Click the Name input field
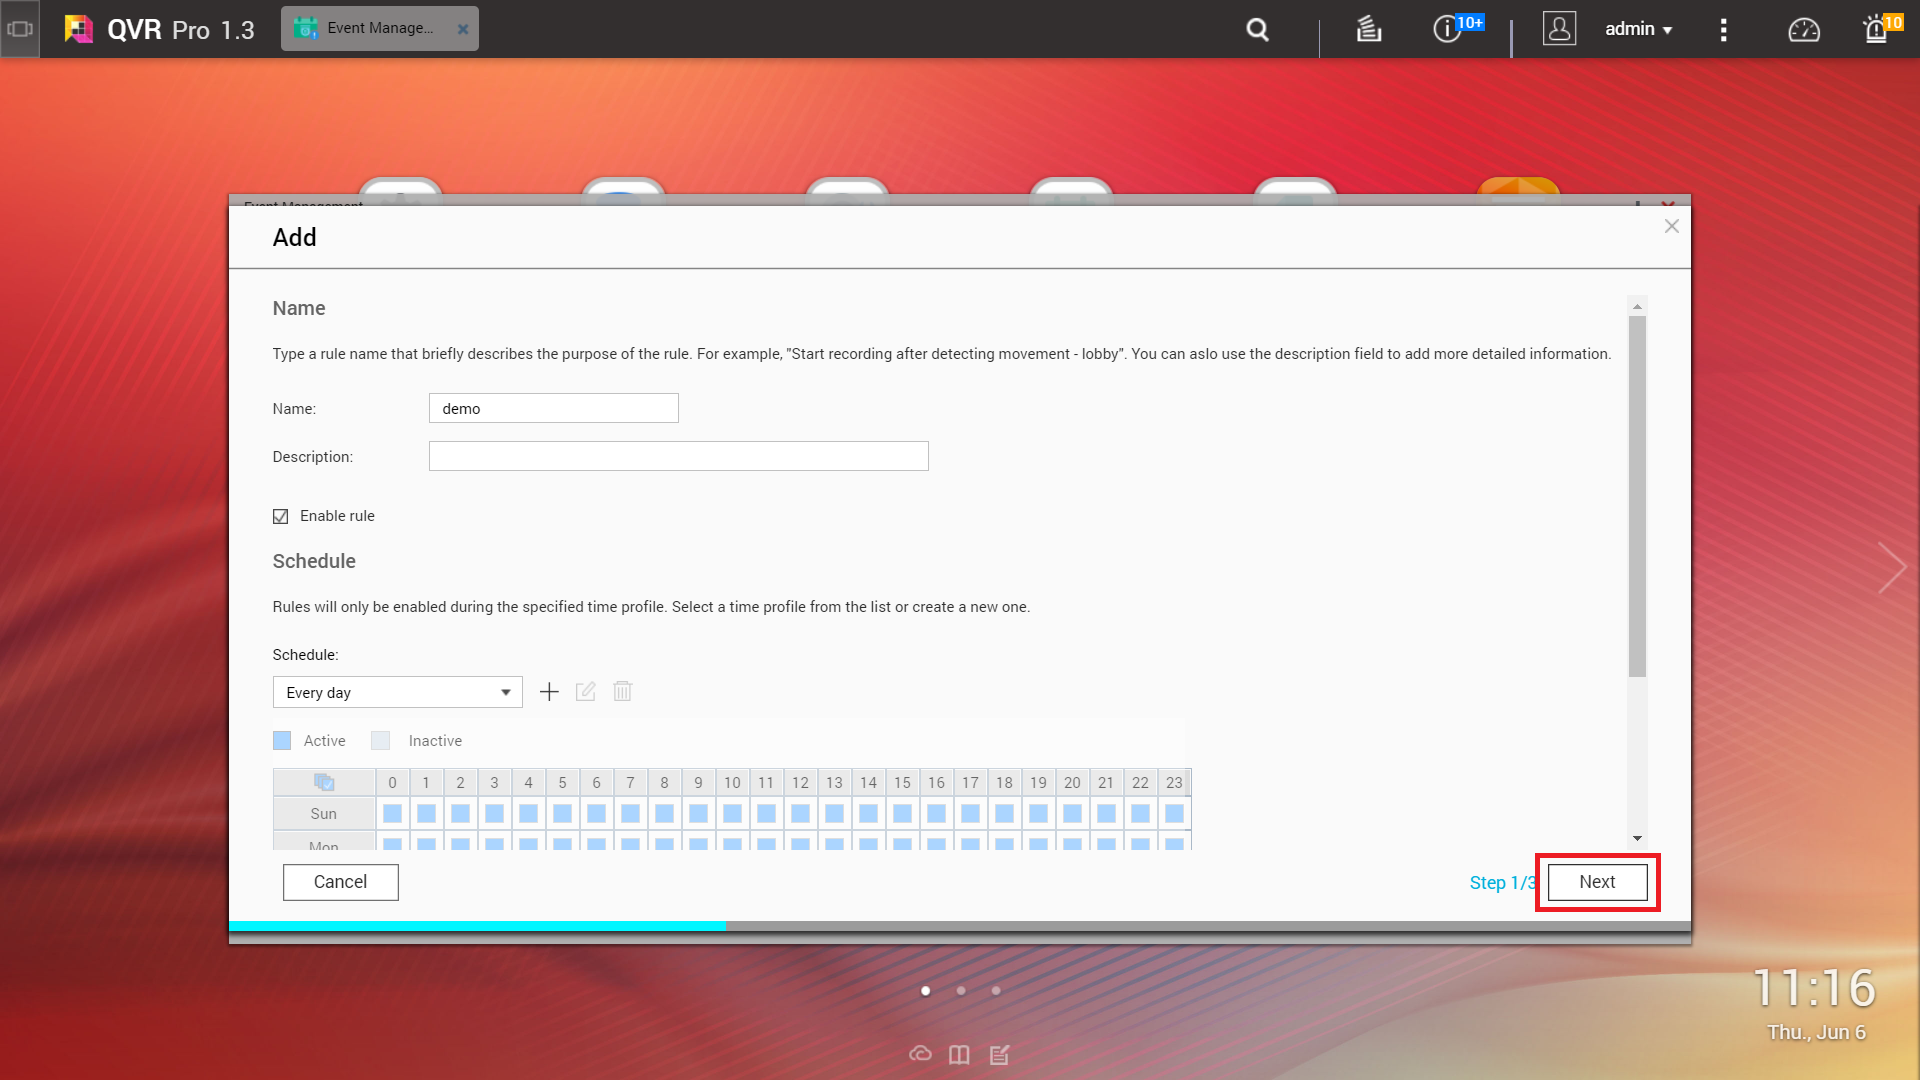This screenshot has height=1080, width=1920. click(554, 408)
